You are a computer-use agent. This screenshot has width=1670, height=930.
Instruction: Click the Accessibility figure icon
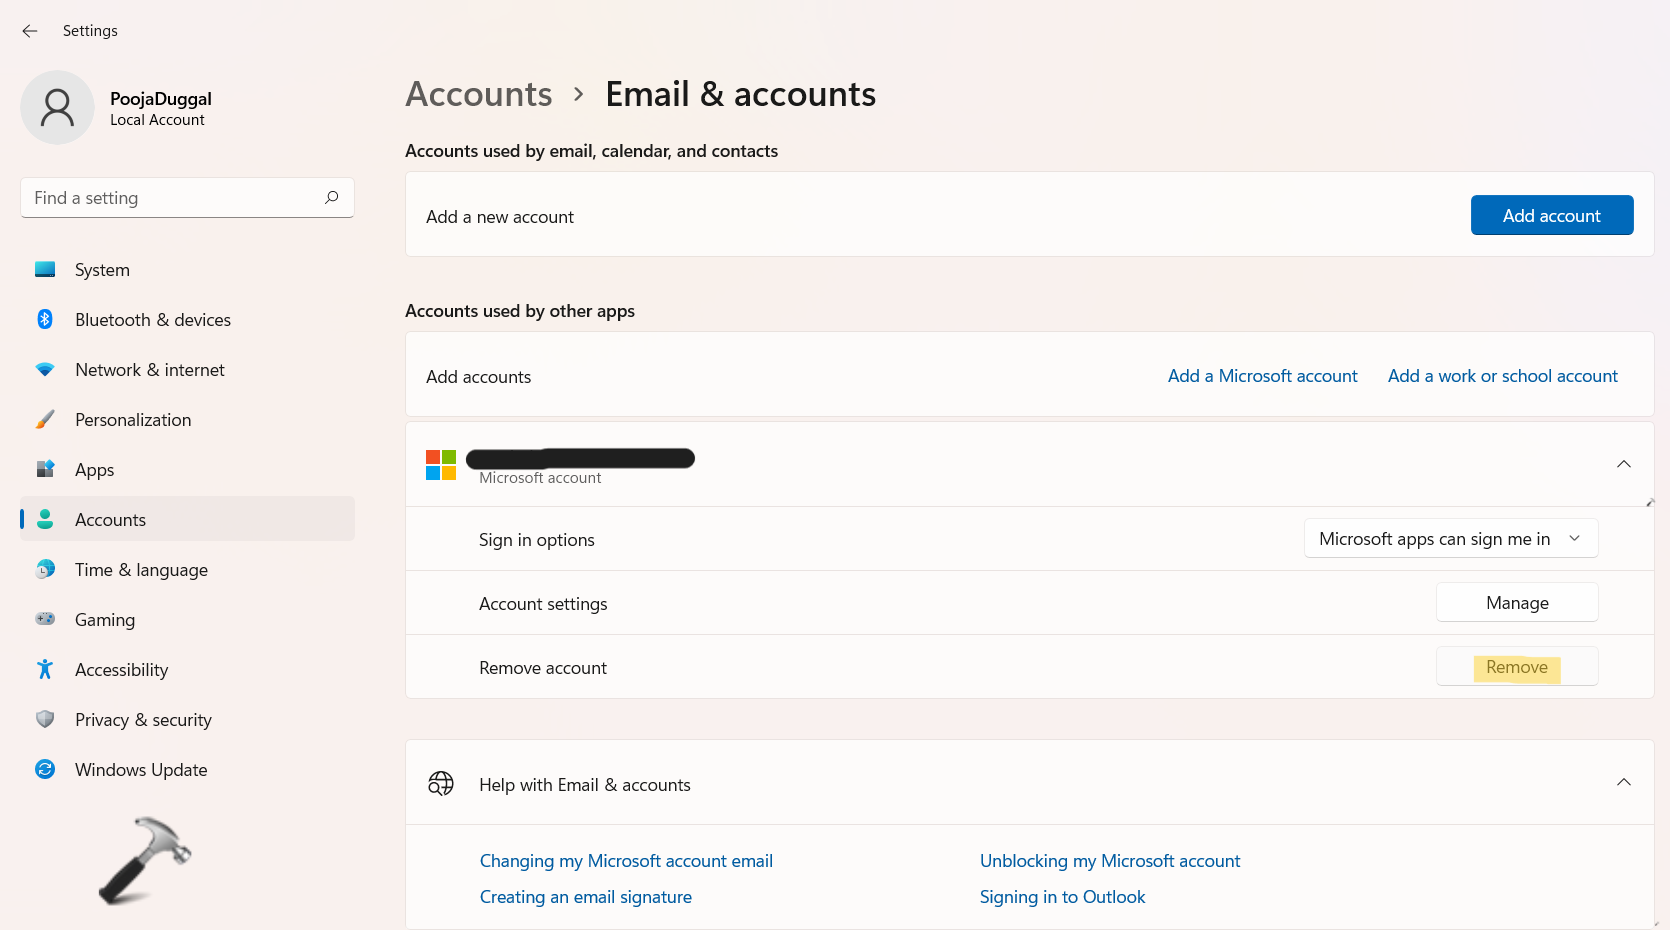(x=45, y=670)
